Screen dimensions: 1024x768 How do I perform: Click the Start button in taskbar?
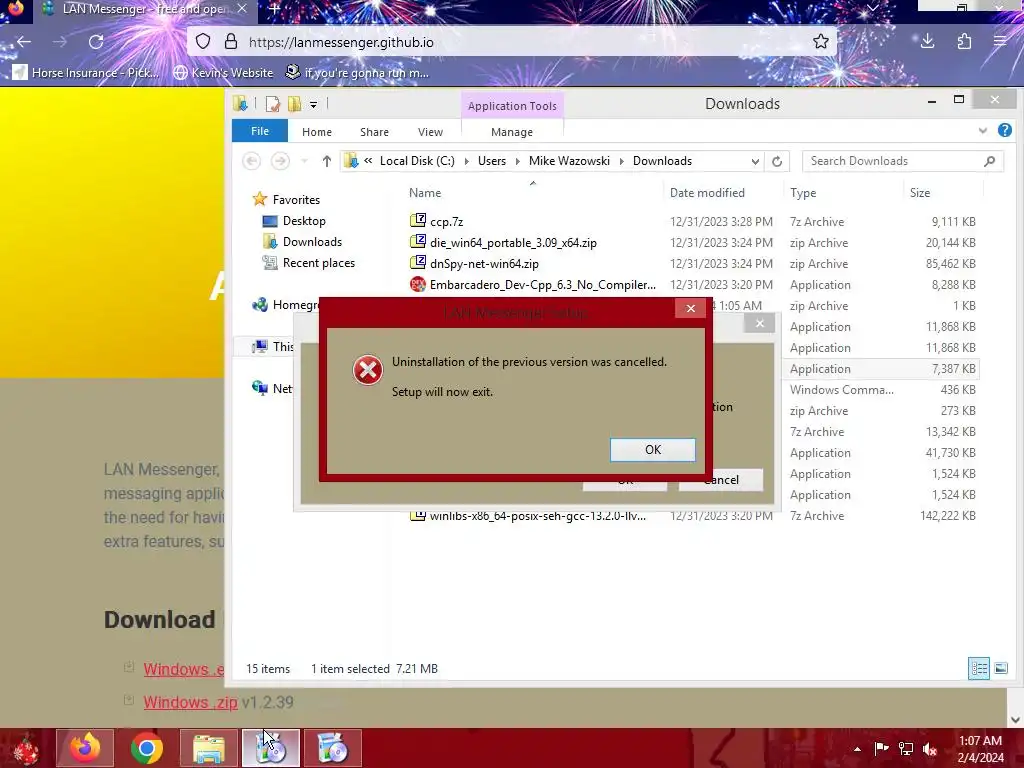coord(25,748)
